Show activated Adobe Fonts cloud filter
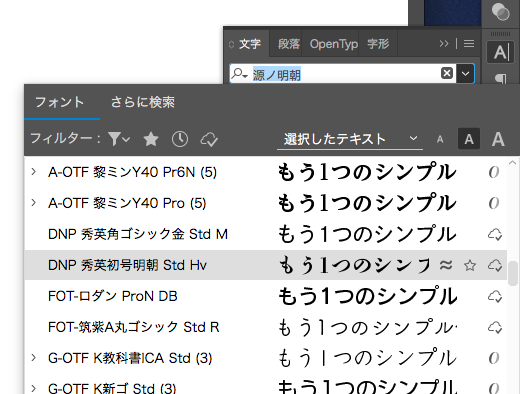Viewport: 520px width, 394px height. pos(209,139)
